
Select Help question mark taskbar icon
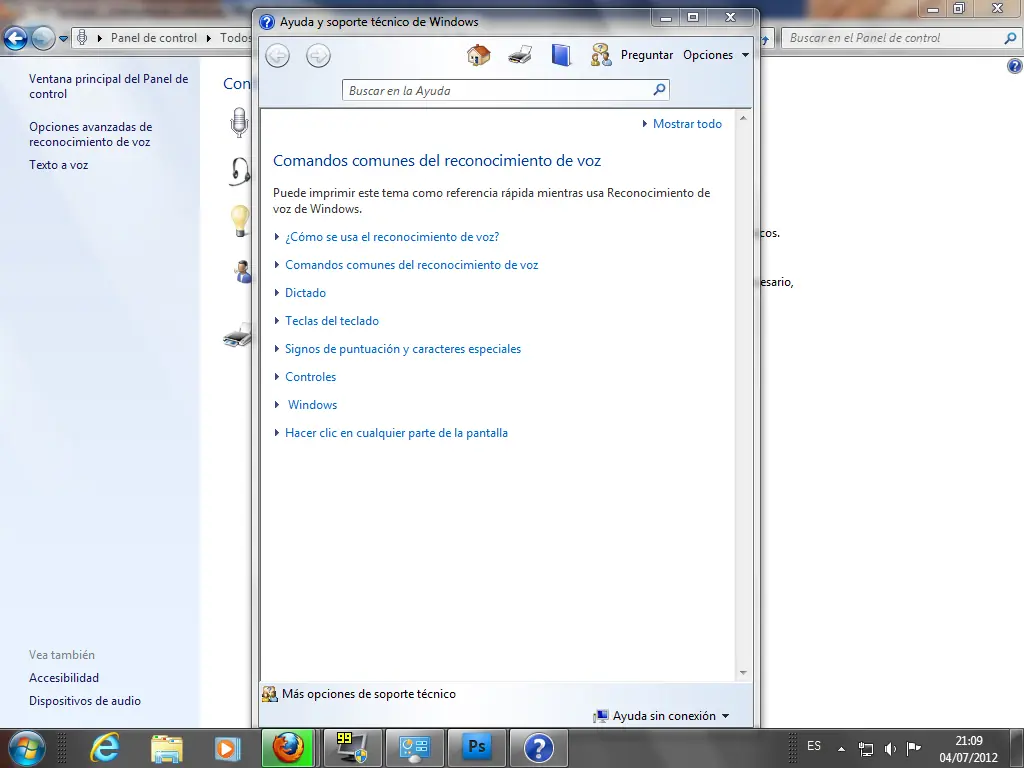[x=539, y=748]
